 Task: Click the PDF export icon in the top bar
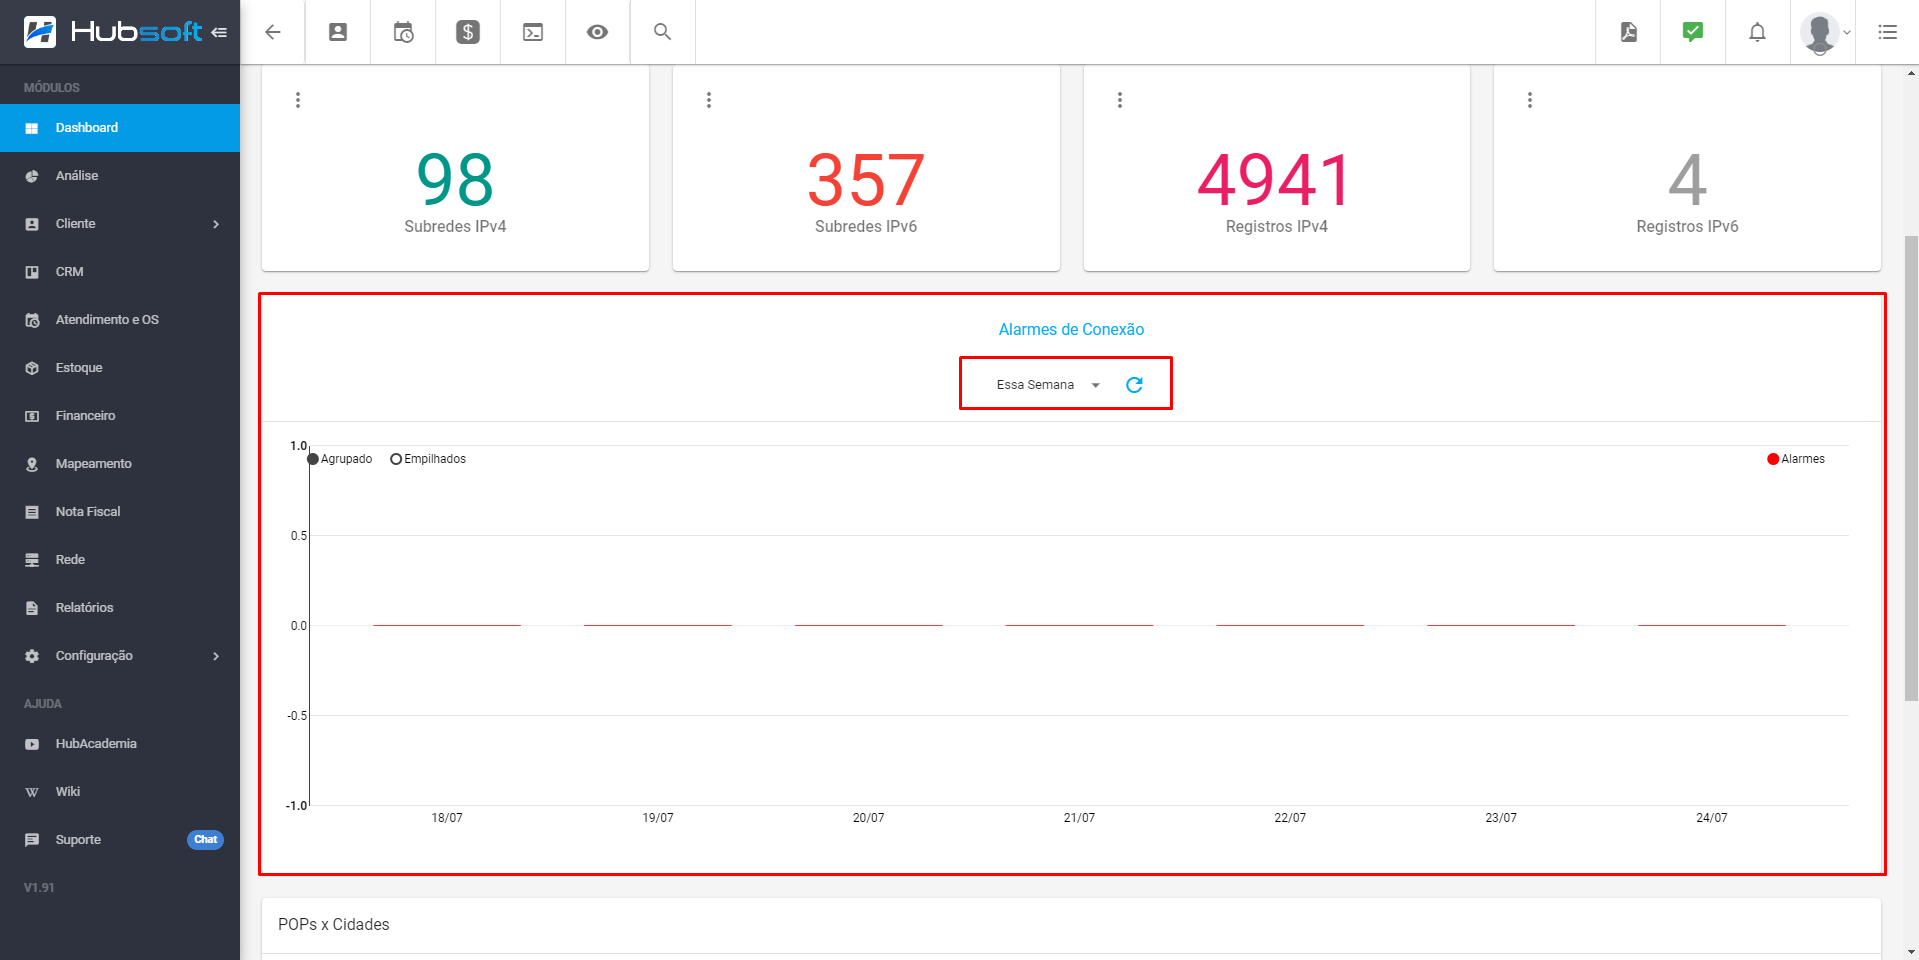[x=1627, y=32]
